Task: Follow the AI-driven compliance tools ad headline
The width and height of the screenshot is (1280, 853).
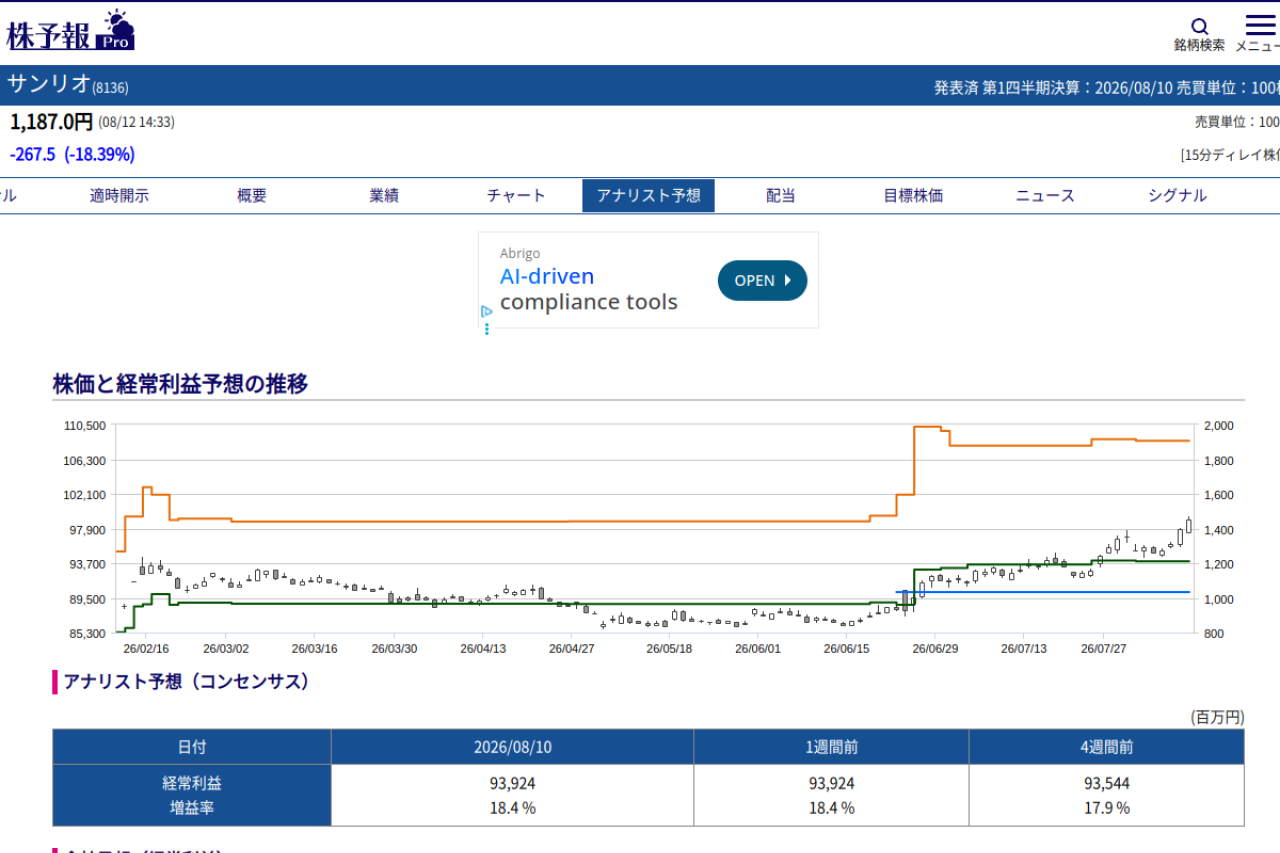Action: (x=589, y=289)
